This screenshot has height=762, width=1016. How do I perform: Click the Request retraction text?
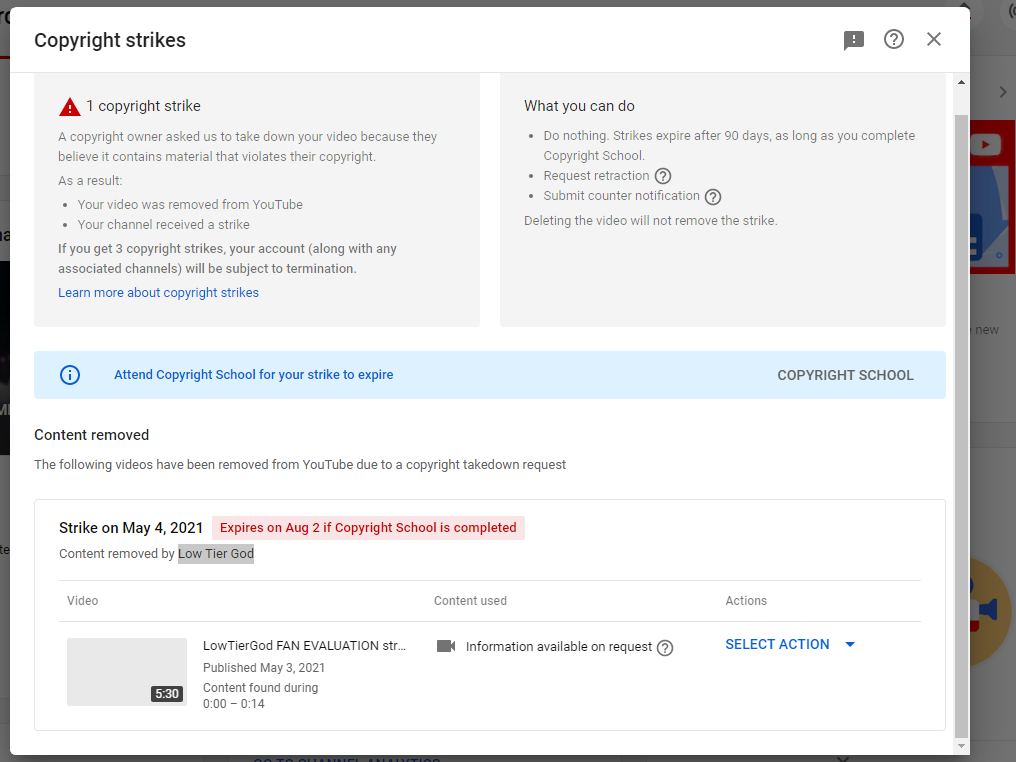coord(596,176)
